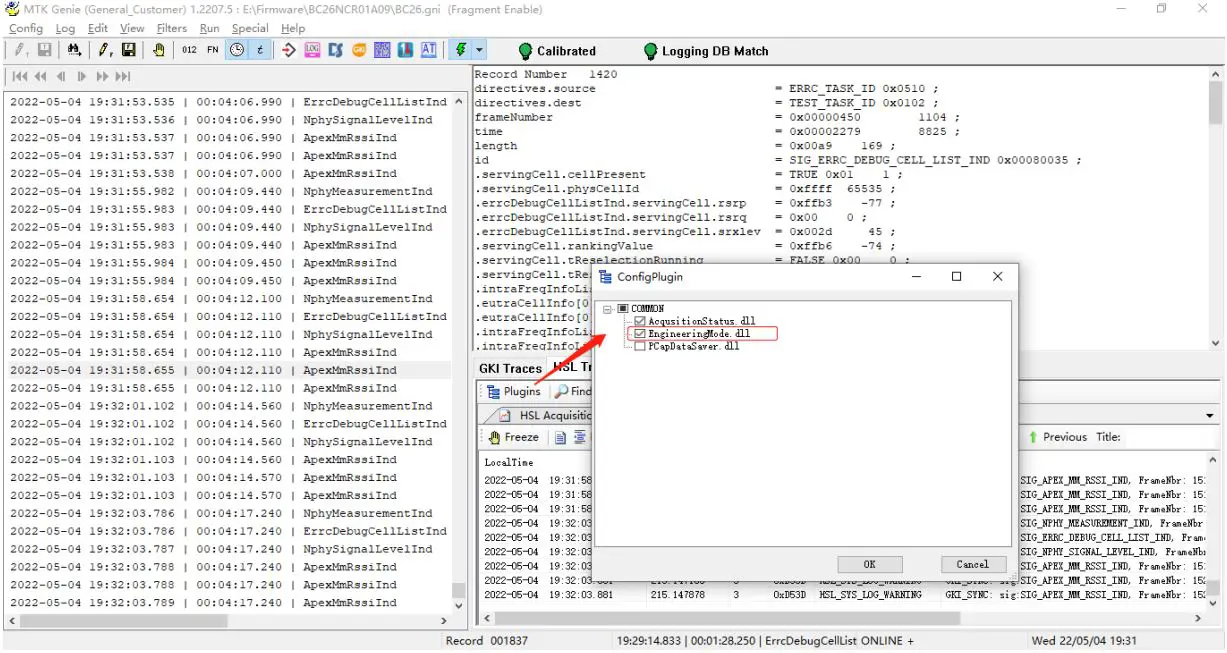Open dropdown arrow at right of HSL tab bar
1227x653 pixels.
click(x=1210, y=415)
